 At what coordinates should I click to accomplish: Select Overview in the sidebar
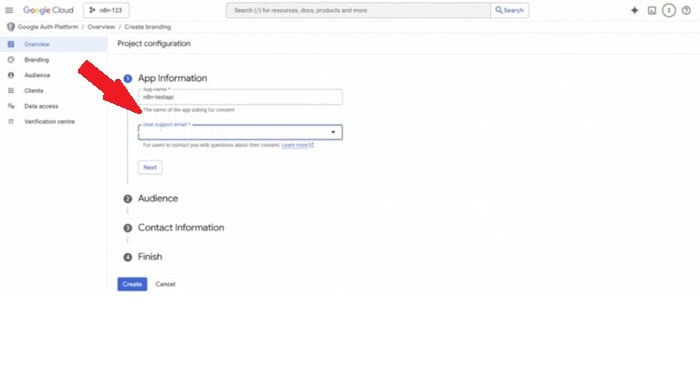click(x=54, y=44)
